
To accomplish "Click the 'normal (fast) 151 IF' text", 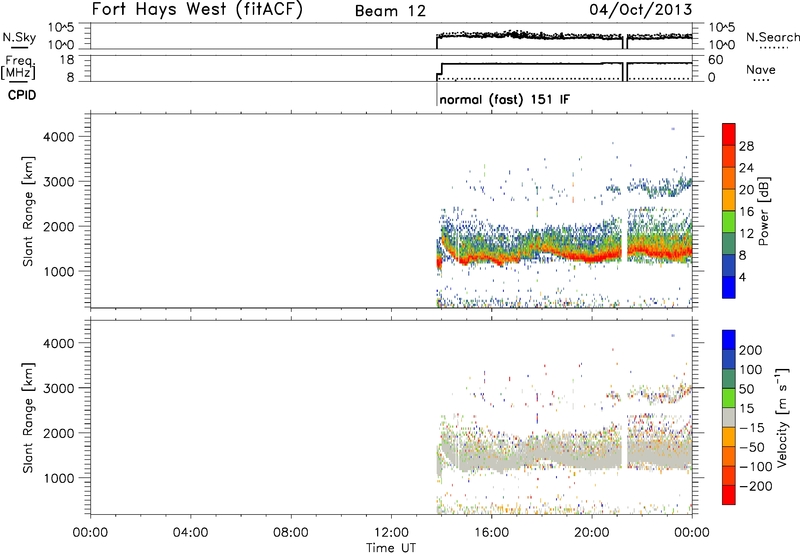I will coord(504,99).
